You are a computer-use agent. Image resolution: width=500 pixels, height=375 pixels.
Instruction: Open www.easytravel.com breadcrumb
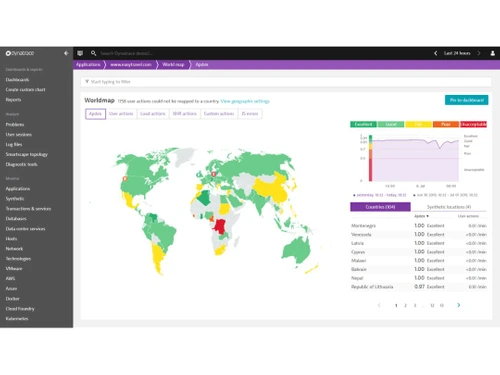pyautogui.click(x=131, y=64)
